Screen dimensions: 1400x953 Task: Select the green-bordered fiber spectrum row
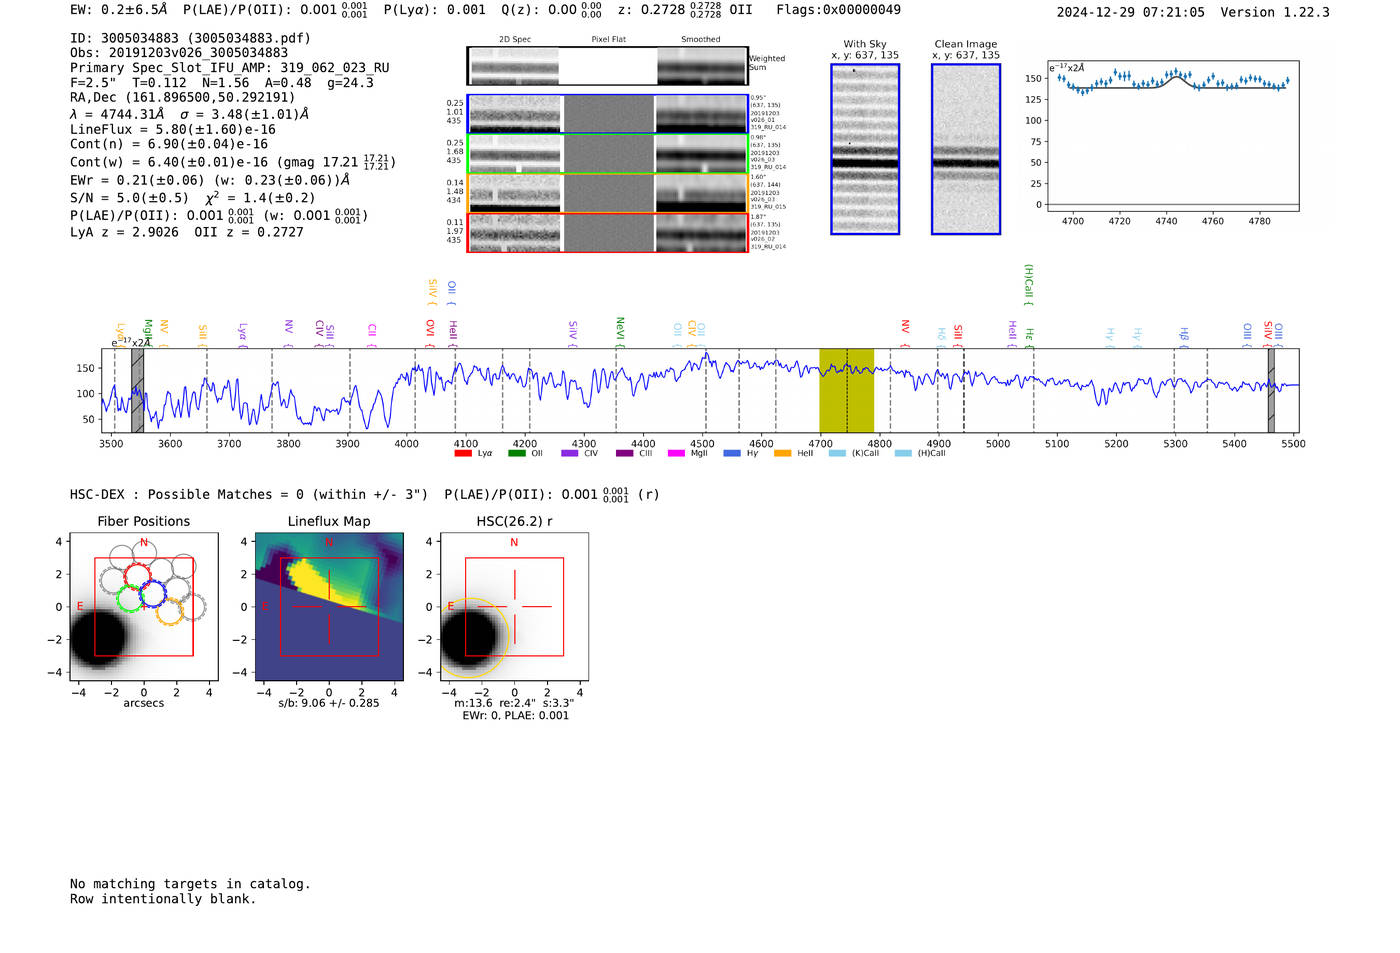607,153
